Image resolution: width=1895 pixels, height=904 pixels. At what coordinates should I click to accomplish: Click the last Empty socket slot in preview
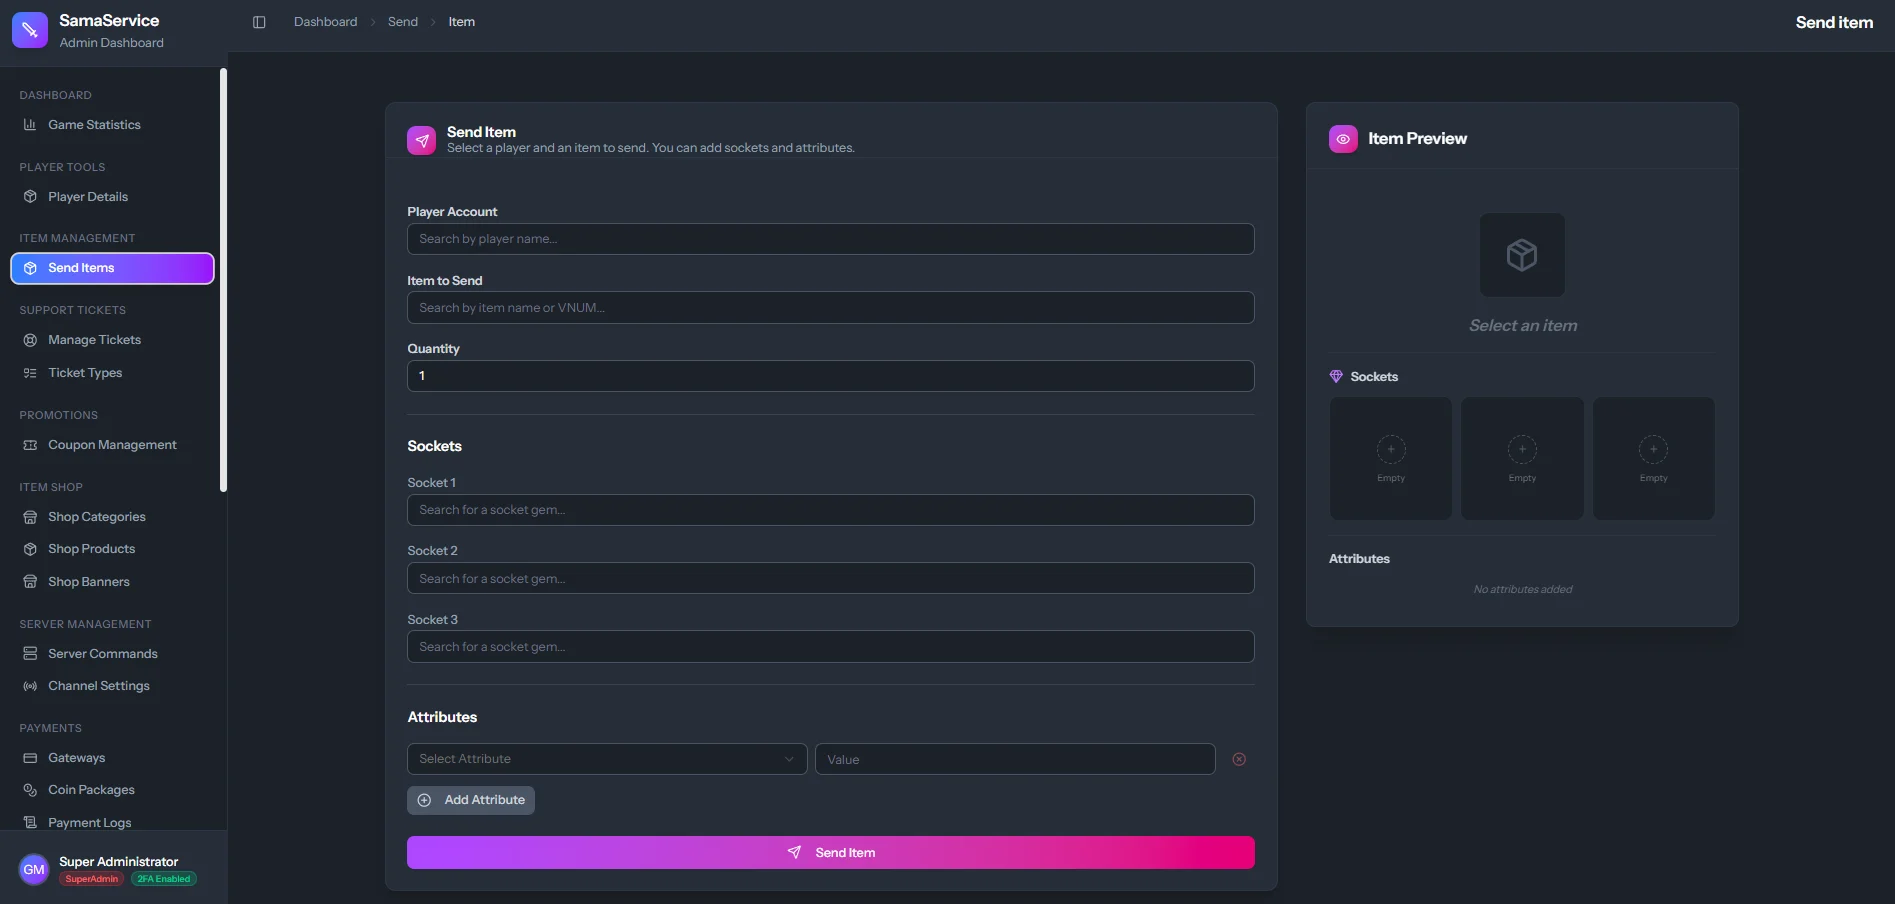point(1654,459)
